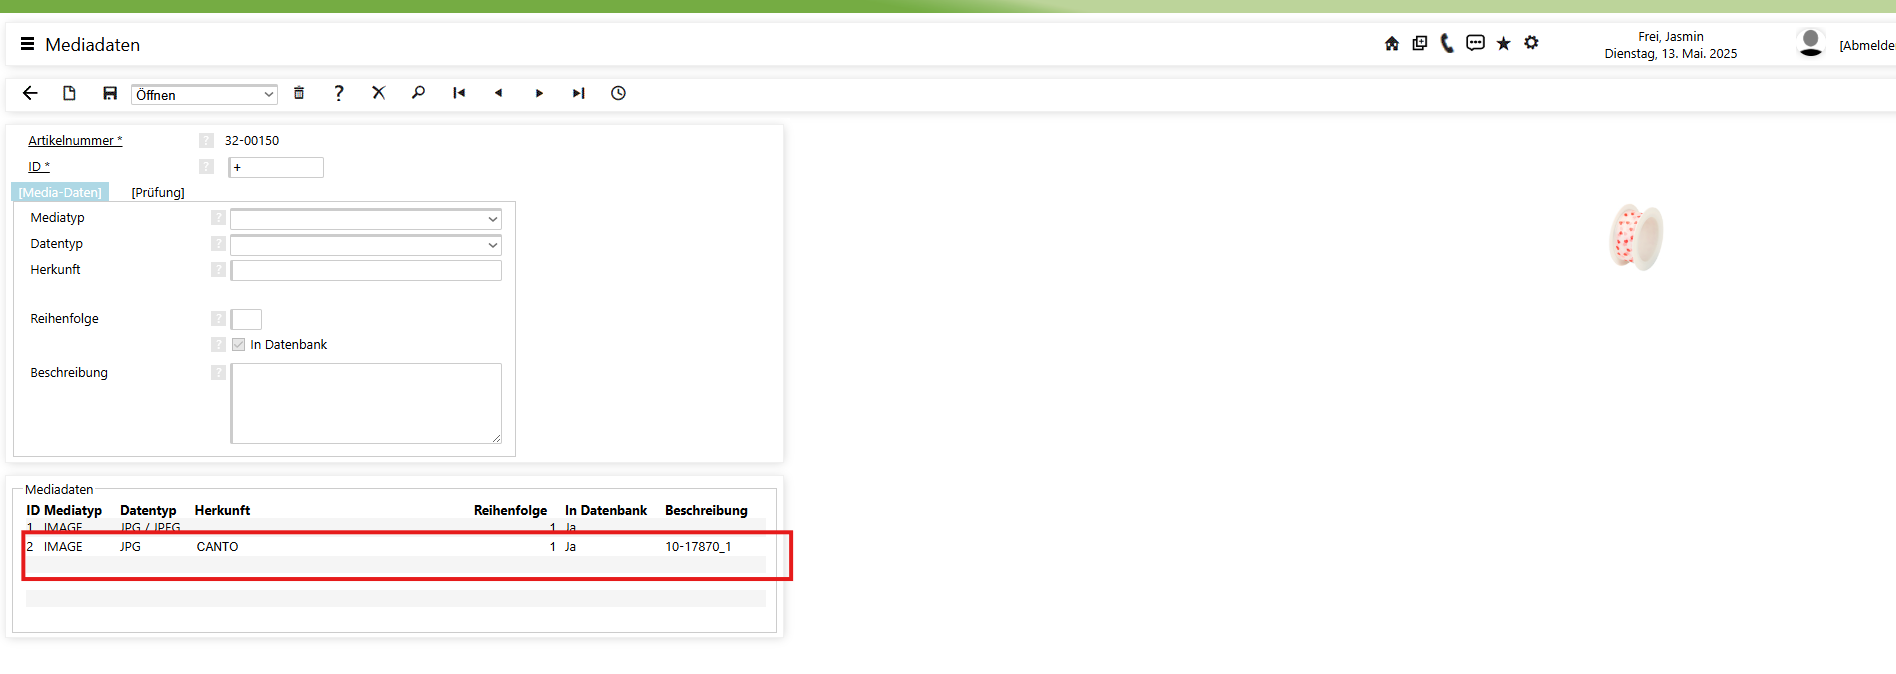Click the Abmelden logout link

click(1866, 46)
